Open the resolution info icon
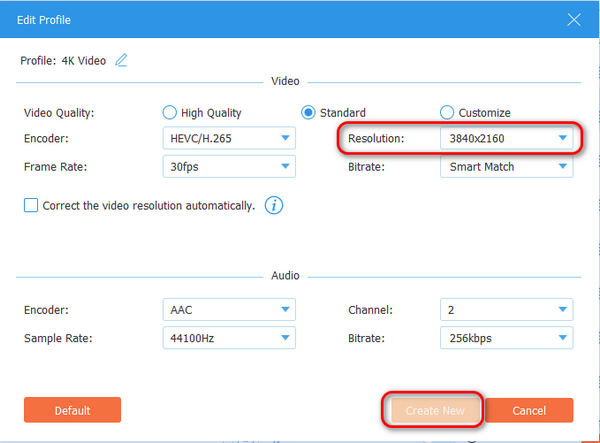 pos(274,205)
